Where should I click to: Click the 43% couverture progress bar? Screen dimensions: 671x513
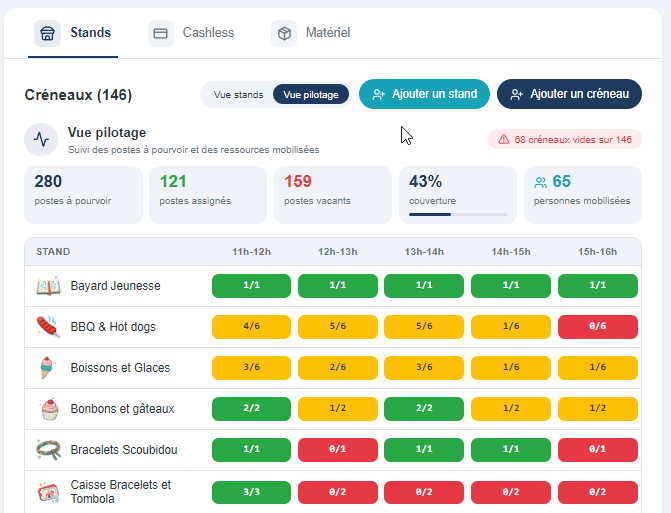[458, 214]
